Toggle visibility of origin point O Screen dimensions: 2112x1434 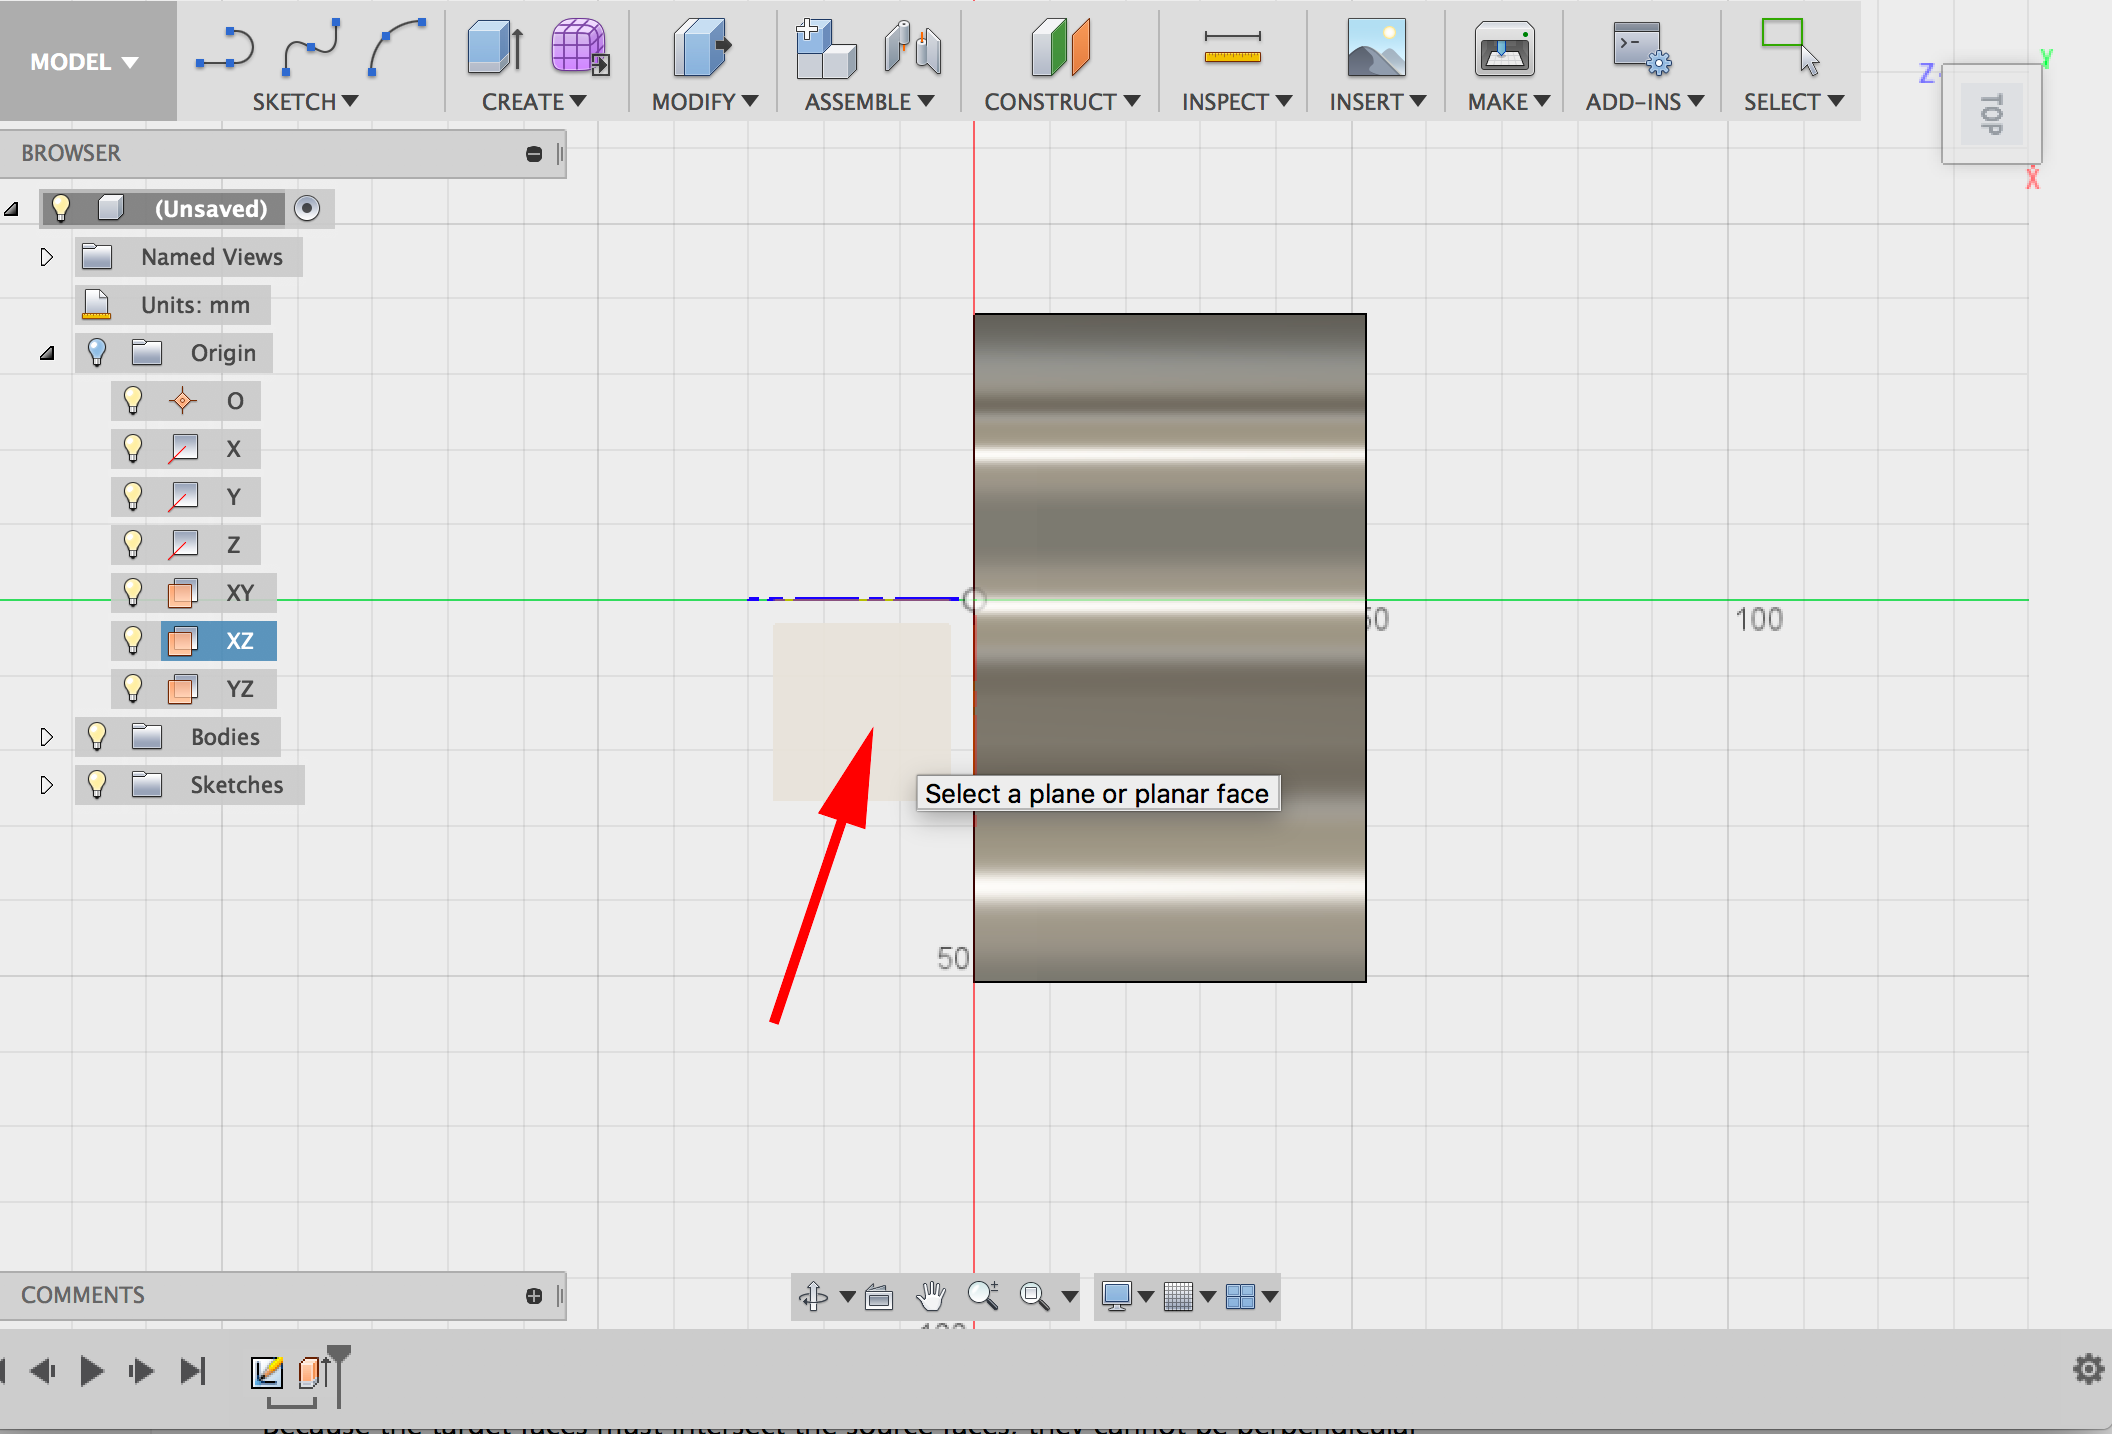pyautogui.click(x=133, y=400)
